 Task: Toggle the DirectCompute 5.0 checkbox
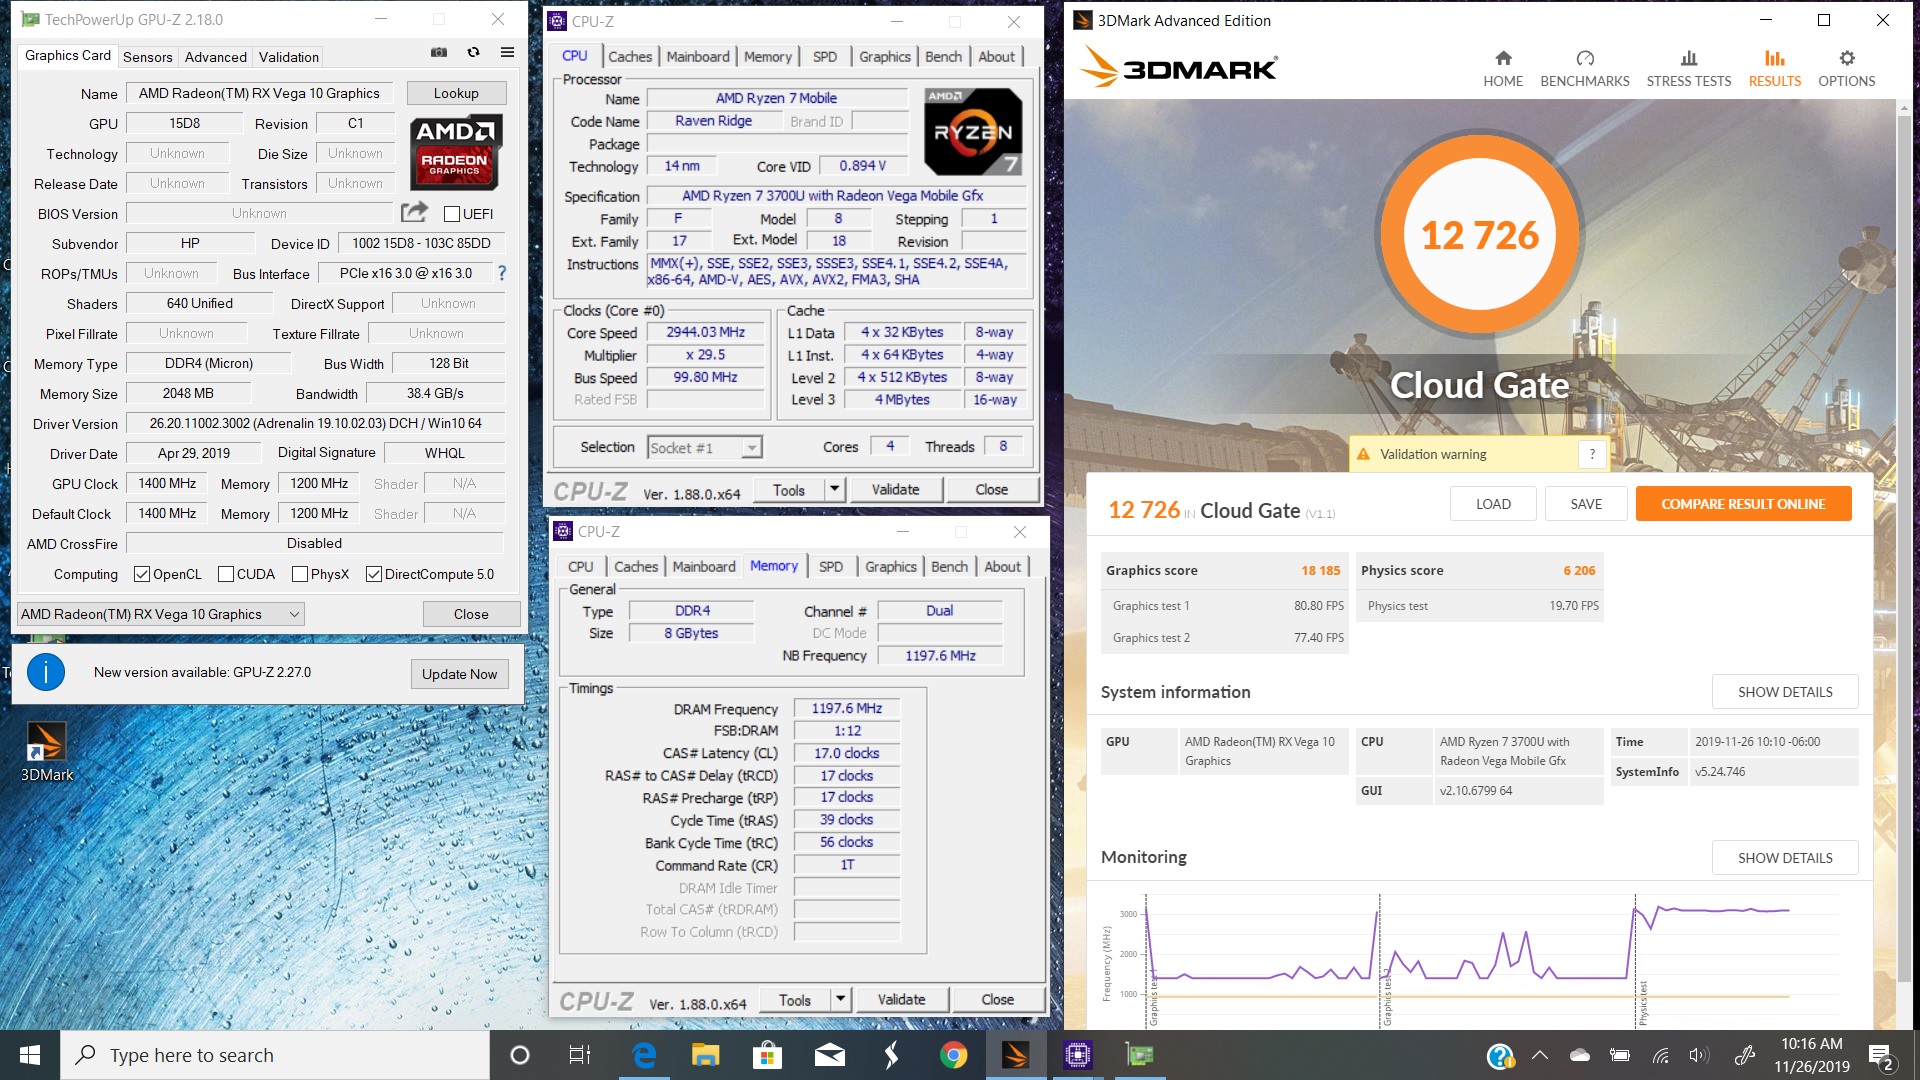pos(374,574)
